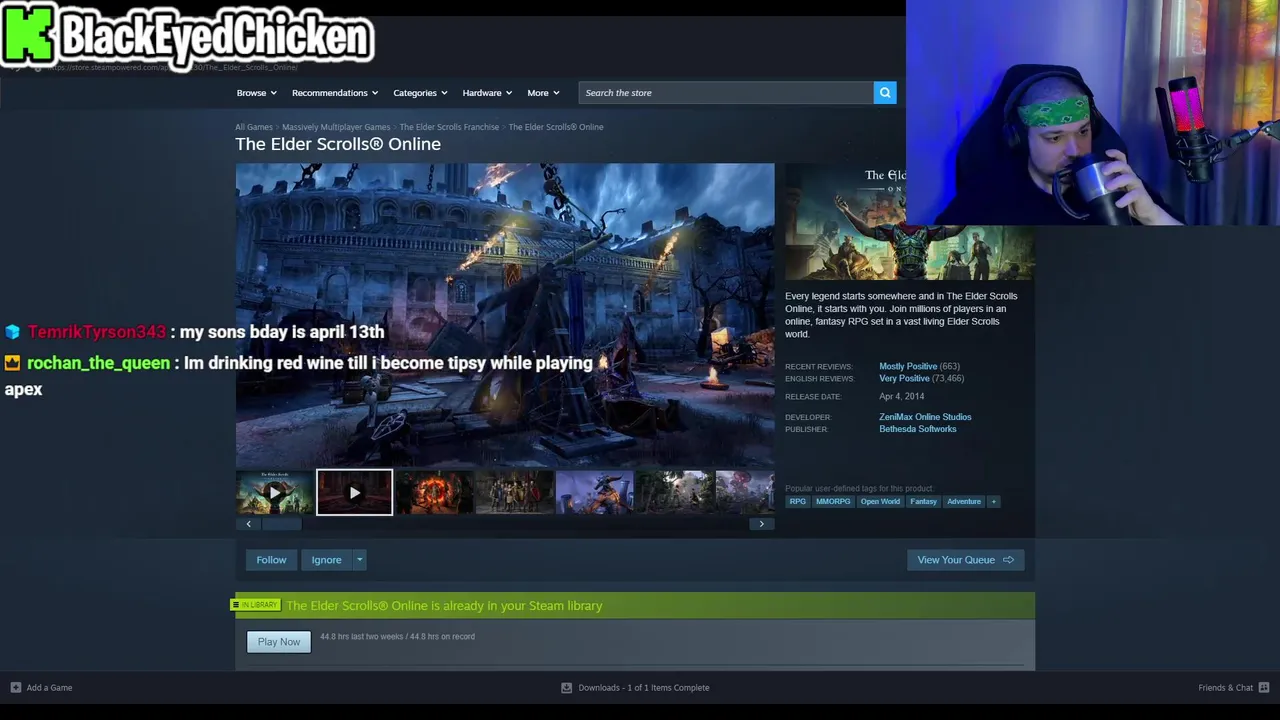
Task: Click the plus button to add tags
Action: 993,502
